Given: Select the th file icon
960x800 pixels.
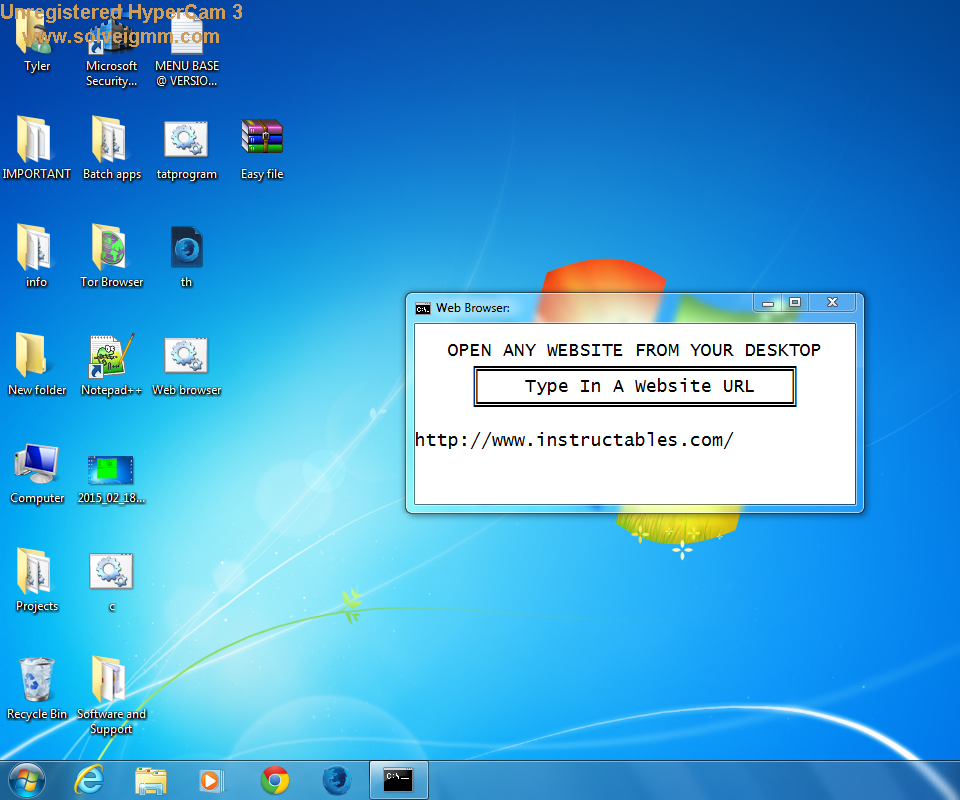Looking at the screenshot, I should 187,256.
